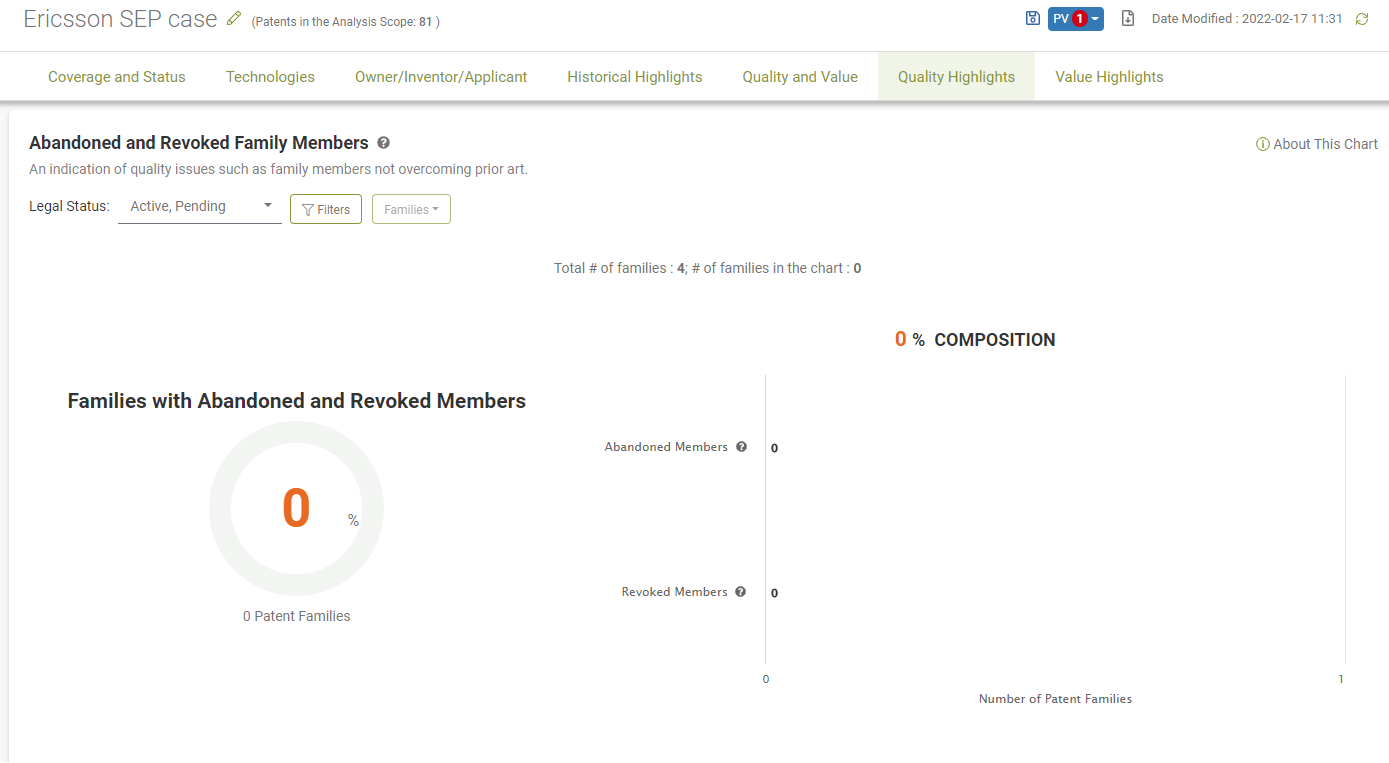
Task: Click the 0 percent donut chart
Action: click(296, 509)
